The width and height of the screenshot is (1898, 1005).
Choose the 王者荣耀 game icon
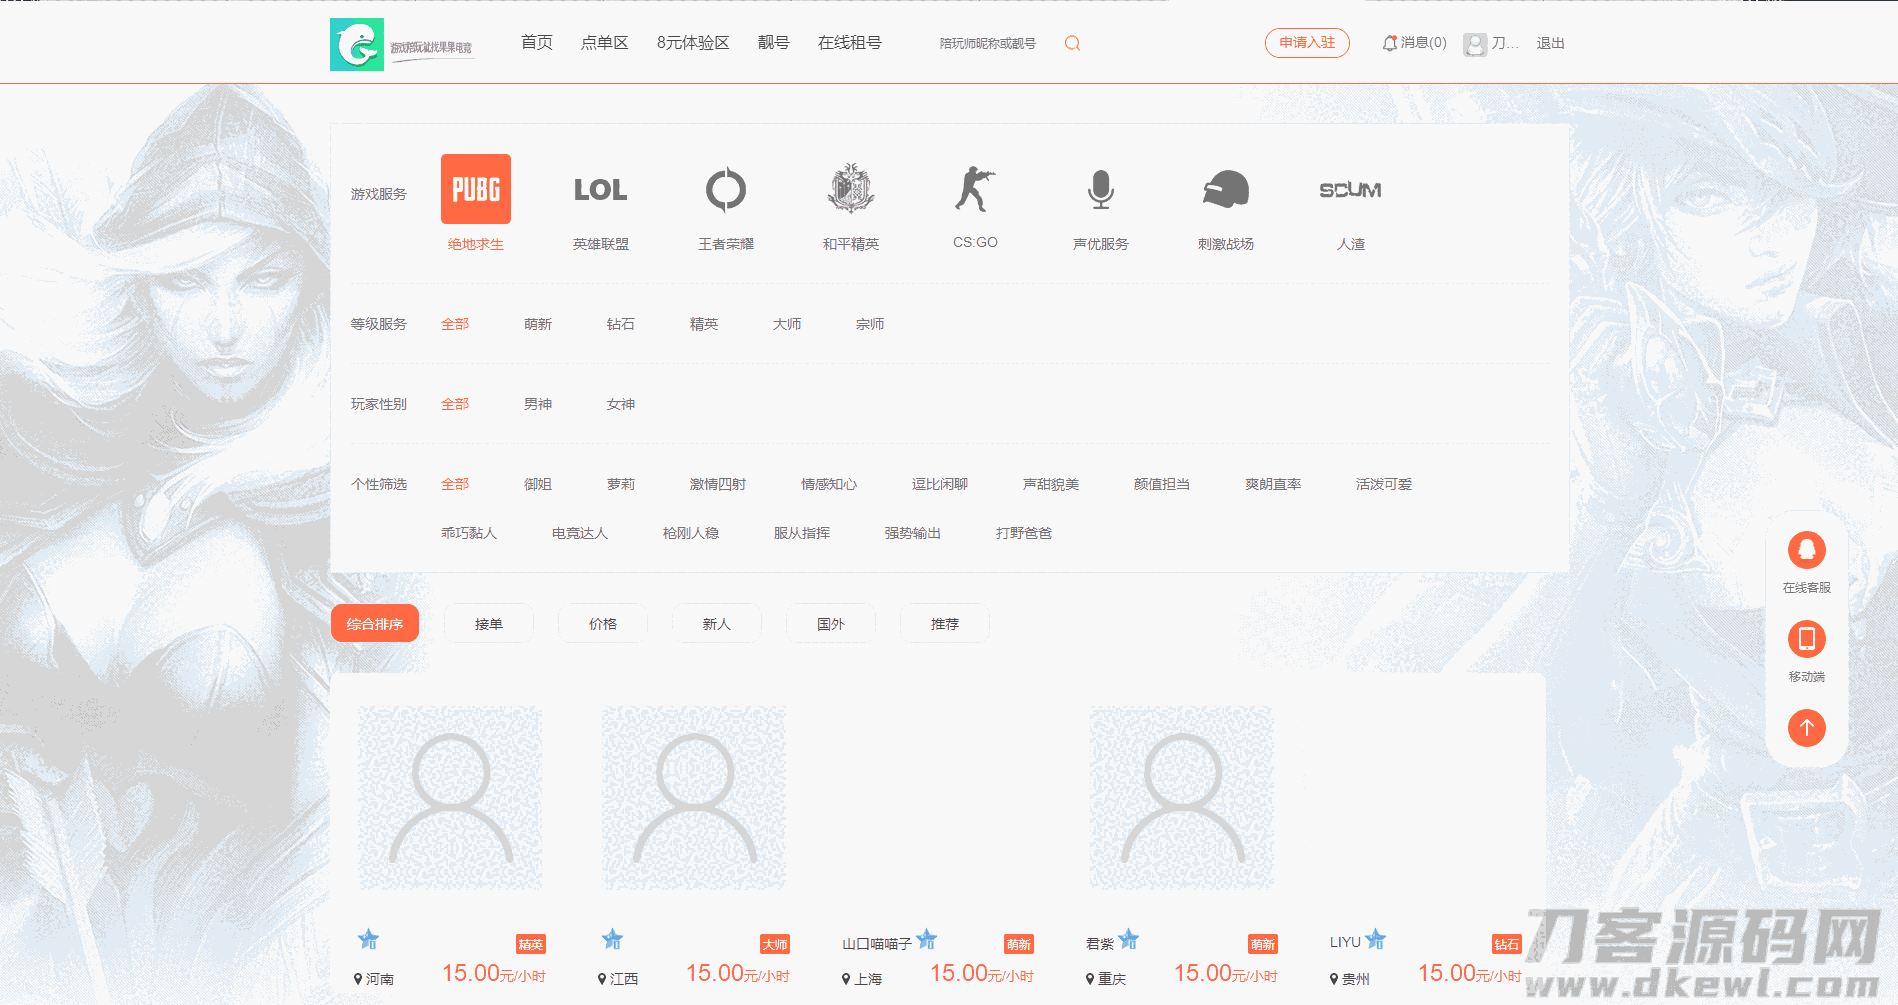coord(726,189)
